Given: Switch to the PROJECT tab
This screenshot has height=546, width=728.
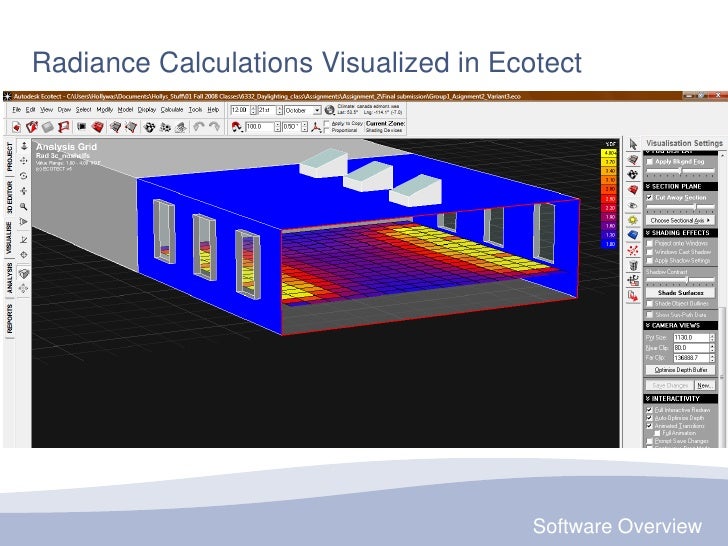Looking at the screenshot, I should [10, 157].
